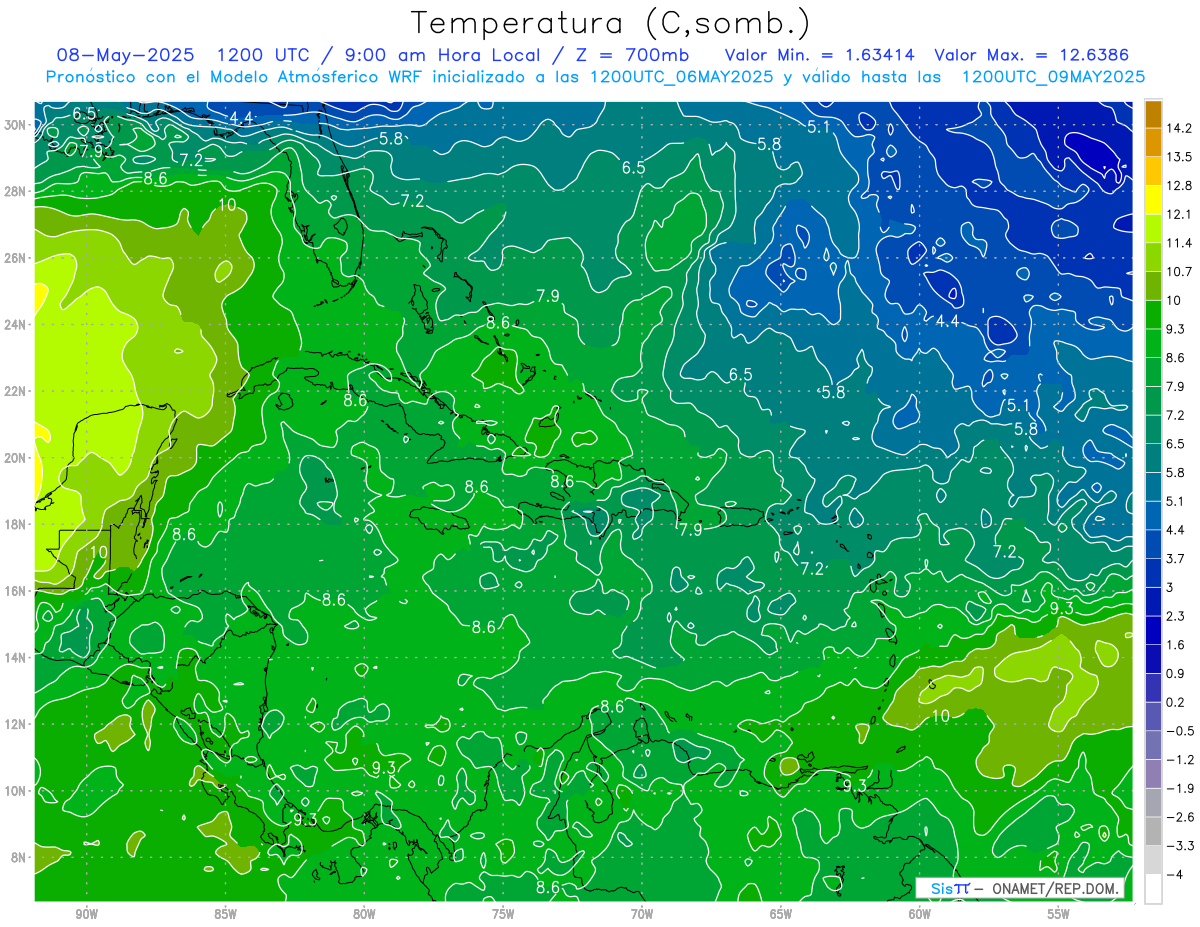Click the 22N latitude axis label
Image resolution: width=1200 pixels, height=927 pixels.
(15, 391)
